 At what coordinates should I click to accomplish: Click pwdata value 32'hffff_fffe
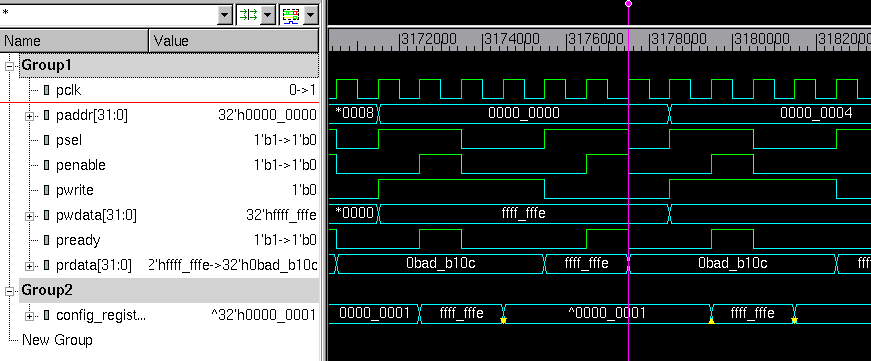click(x=281, y=215)
